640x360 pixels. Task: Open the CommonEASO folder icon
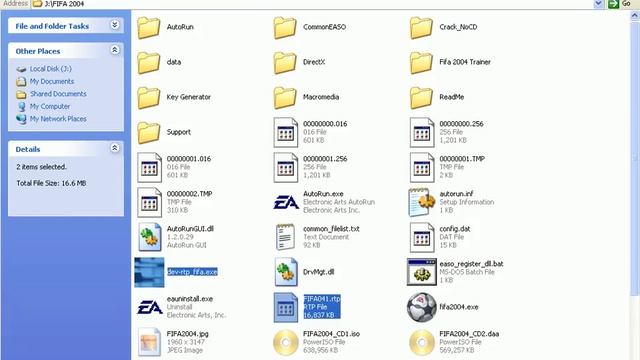pos(285,27)
